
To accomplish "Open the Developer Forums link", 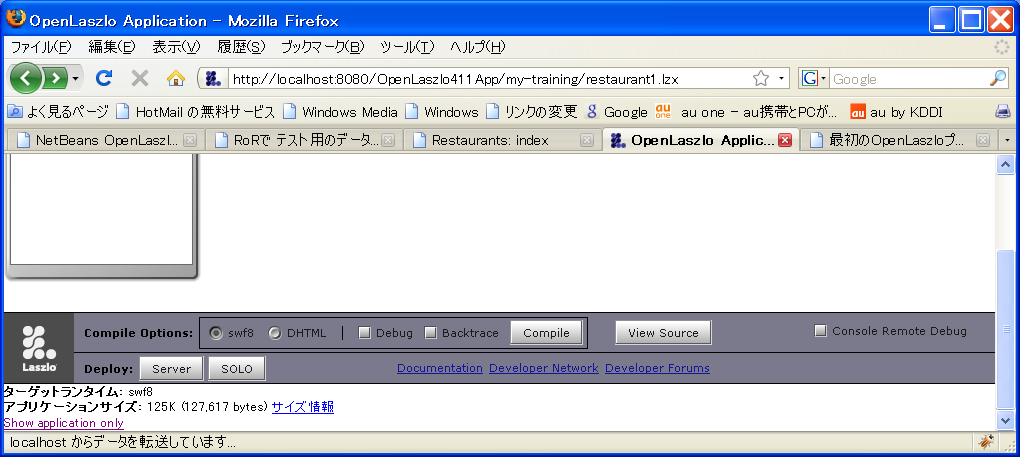I will (657, 368).
